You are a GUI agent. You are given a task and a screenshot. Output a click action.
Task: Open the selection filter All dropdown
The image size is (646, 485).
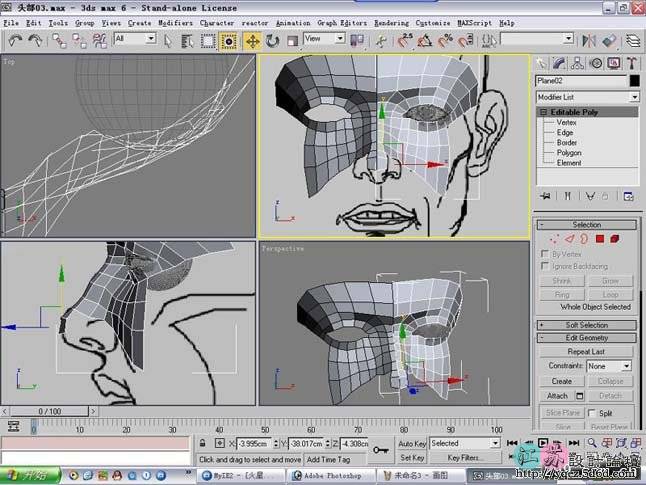click(x=135, y=38)
